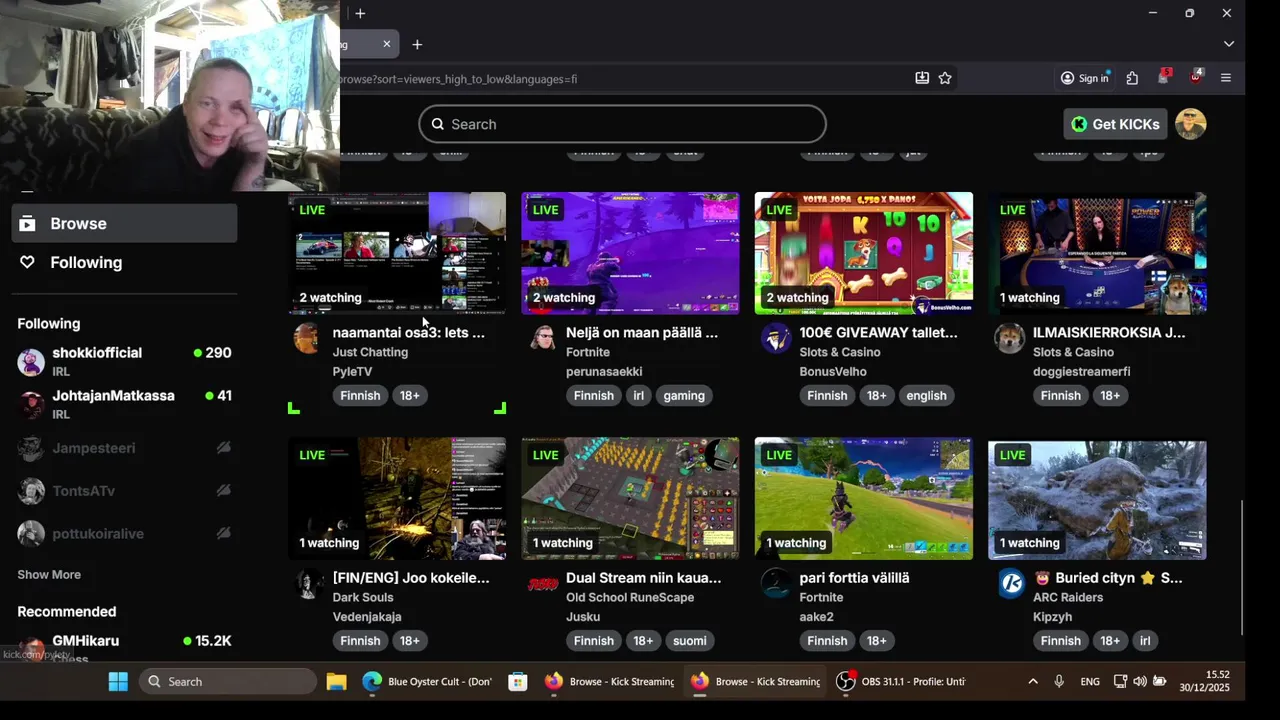Image resolution: width=1280 pixels, height=720 pixels.
Task: Click the irl tag on Kipzyh stream
Action: point(1145,640)
